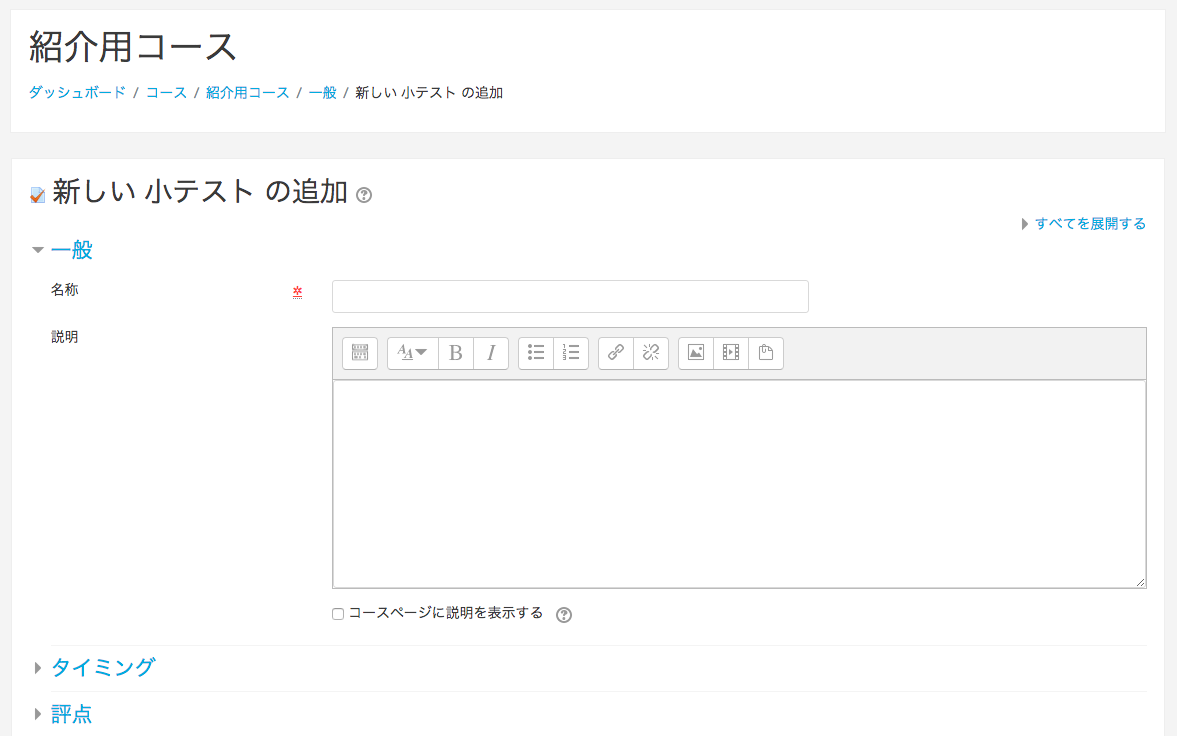Apply italic formatting in editor

[491, 353]
